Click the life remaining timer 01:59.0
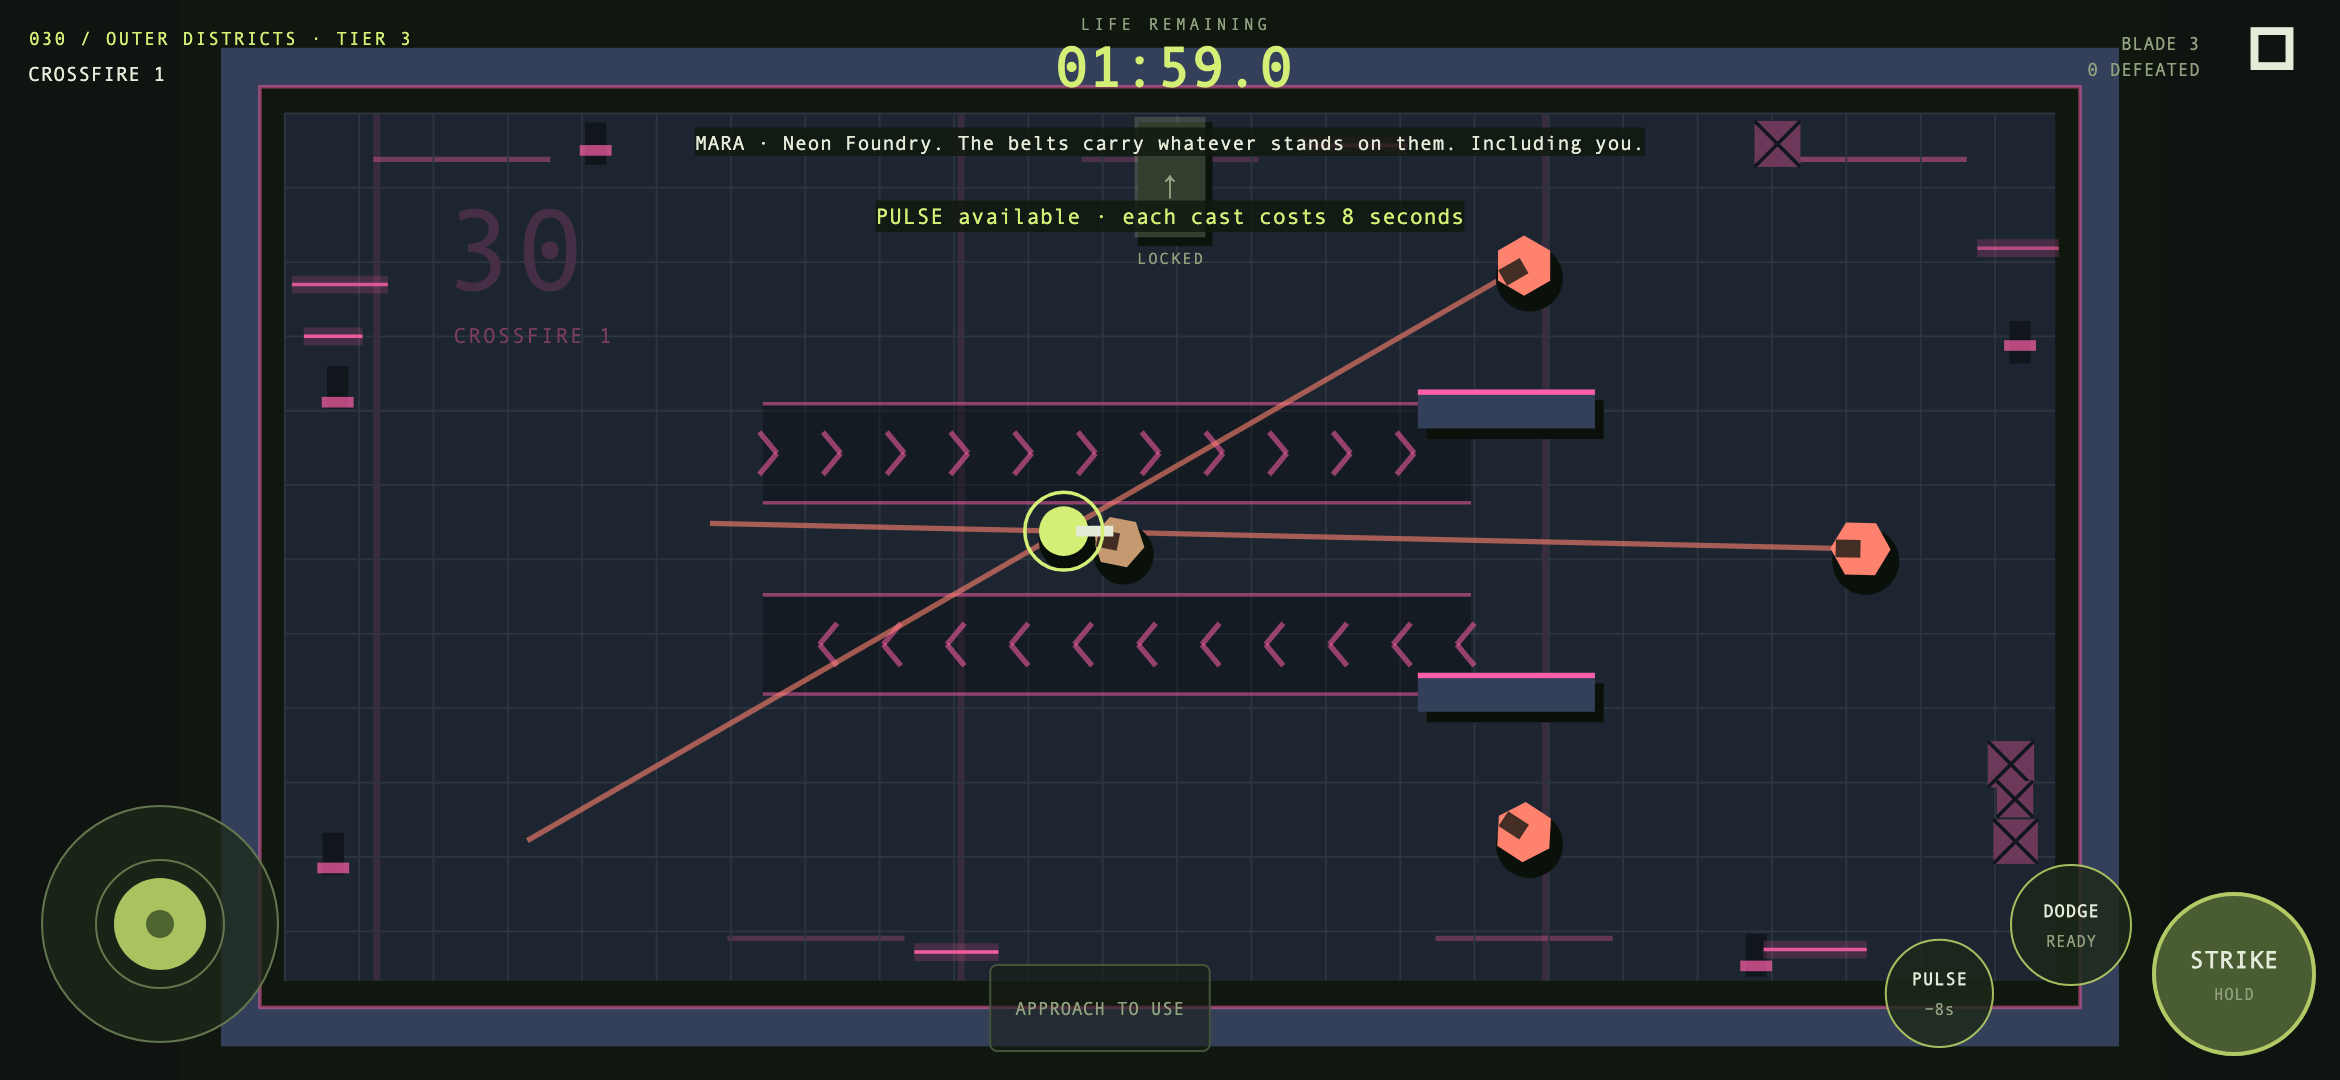 click(x=1174, y=68)
